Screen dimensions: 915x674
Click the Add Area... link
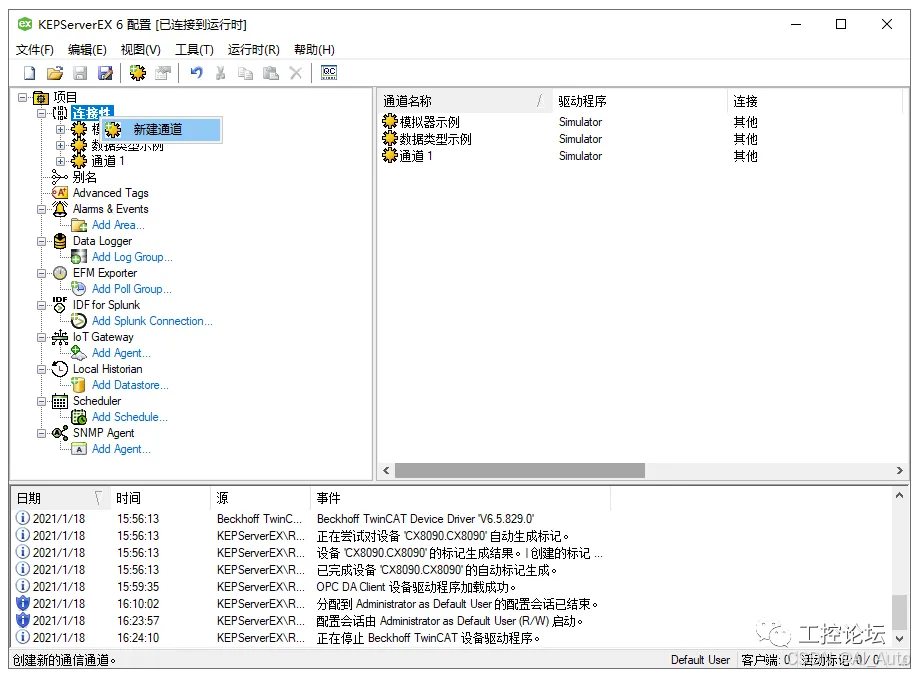(x=118, y=225)
